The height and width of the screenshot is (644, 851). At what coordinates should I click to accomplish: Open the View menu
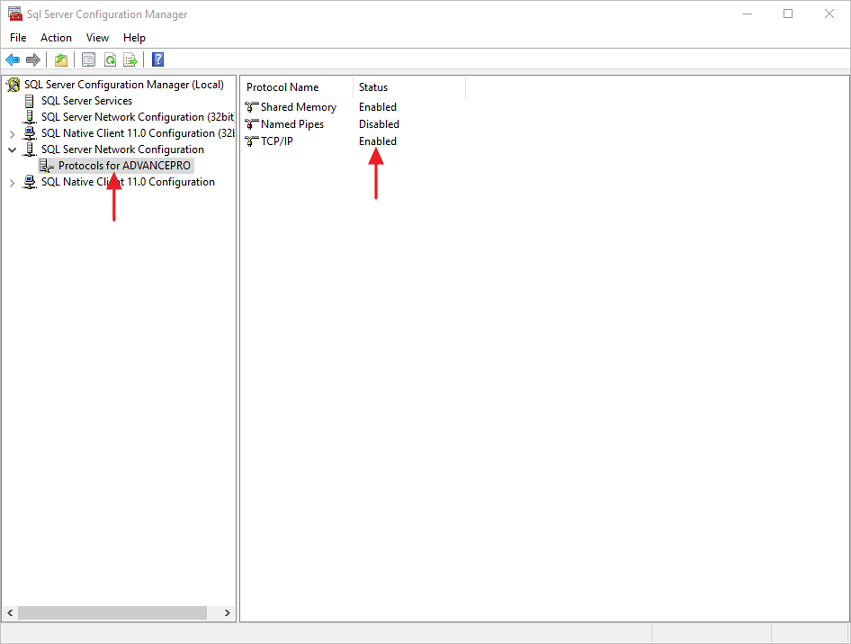(97, 38)
